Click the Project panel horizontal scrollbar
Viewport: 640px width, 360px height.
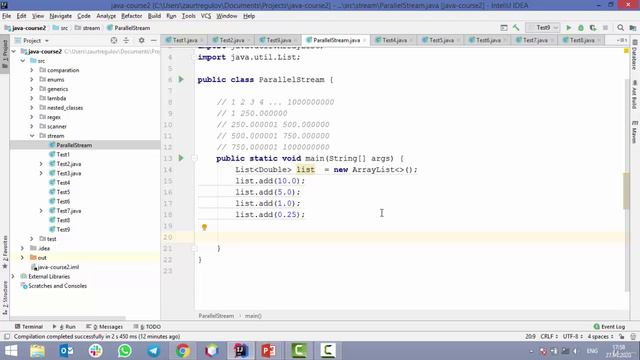[x=68, y=318]
